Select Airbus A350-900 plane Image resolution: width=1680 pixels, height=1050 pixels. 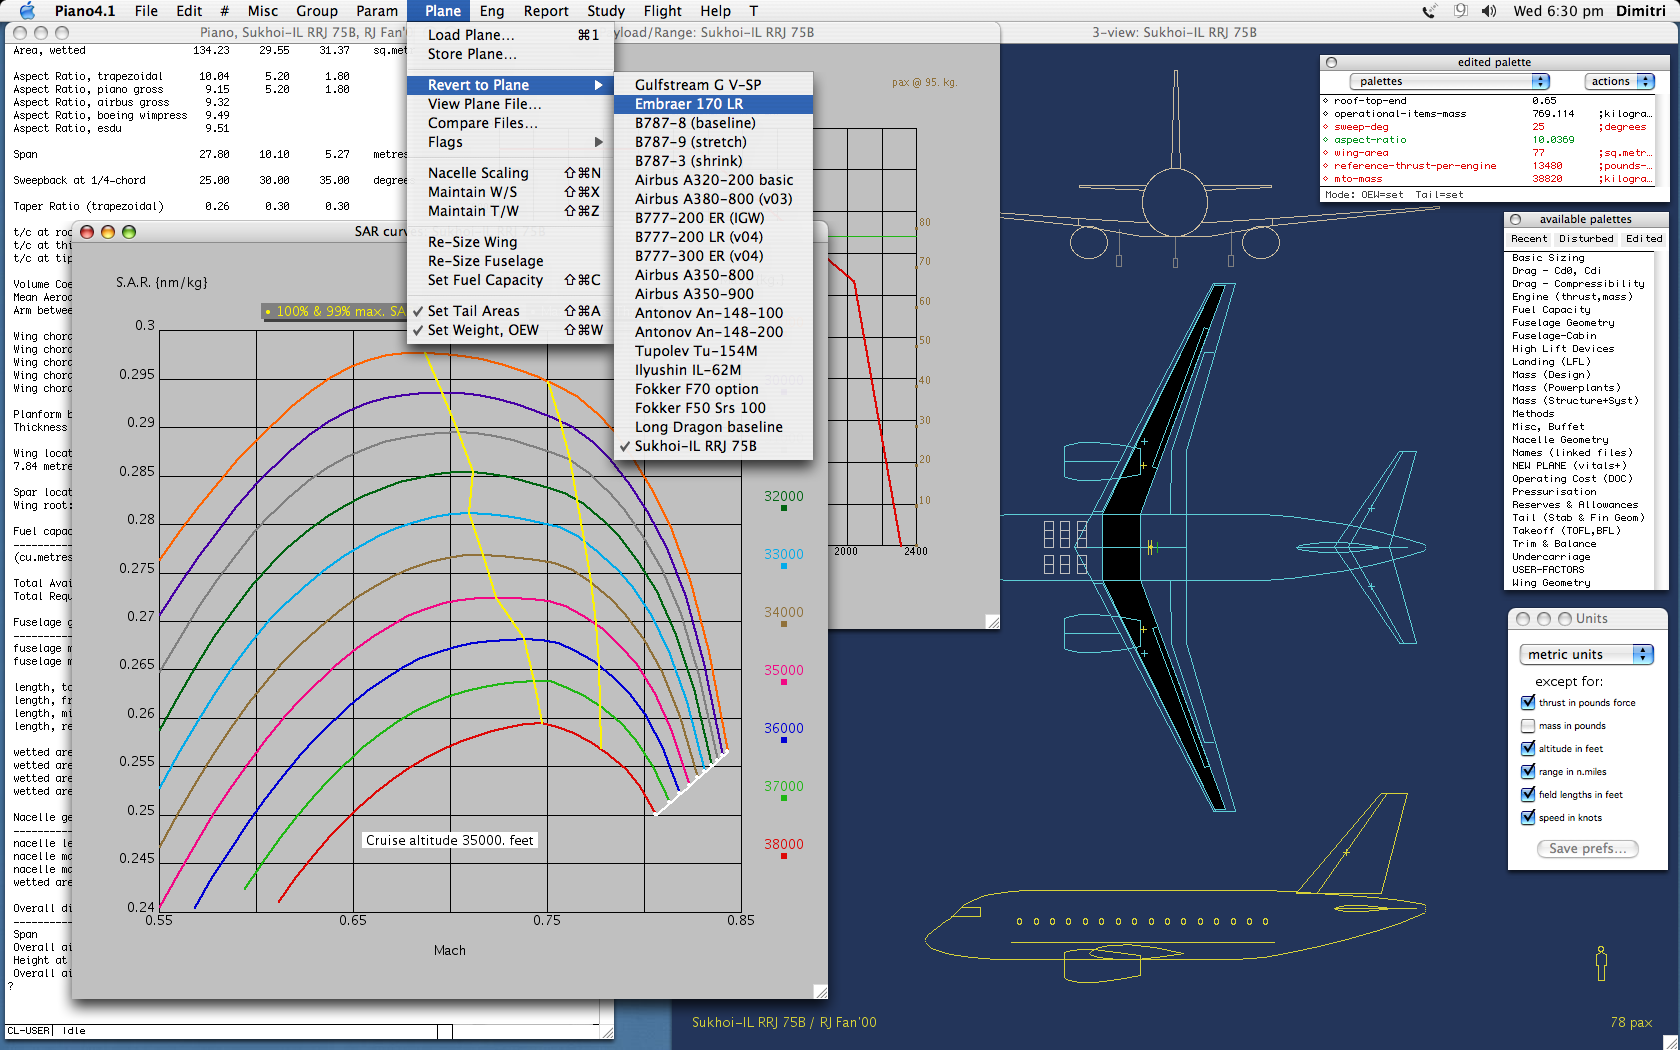coord(714,294)
